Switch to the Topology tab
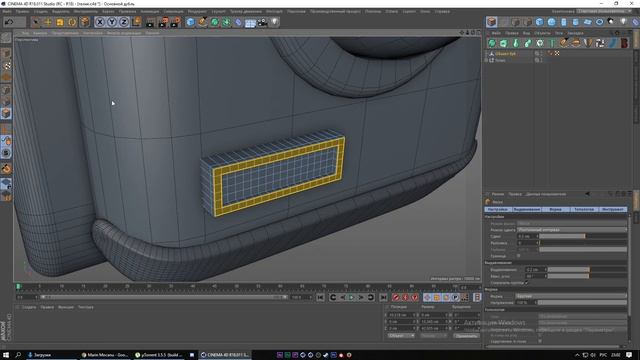Screen dimensions: 640x360 click(584, 209)
